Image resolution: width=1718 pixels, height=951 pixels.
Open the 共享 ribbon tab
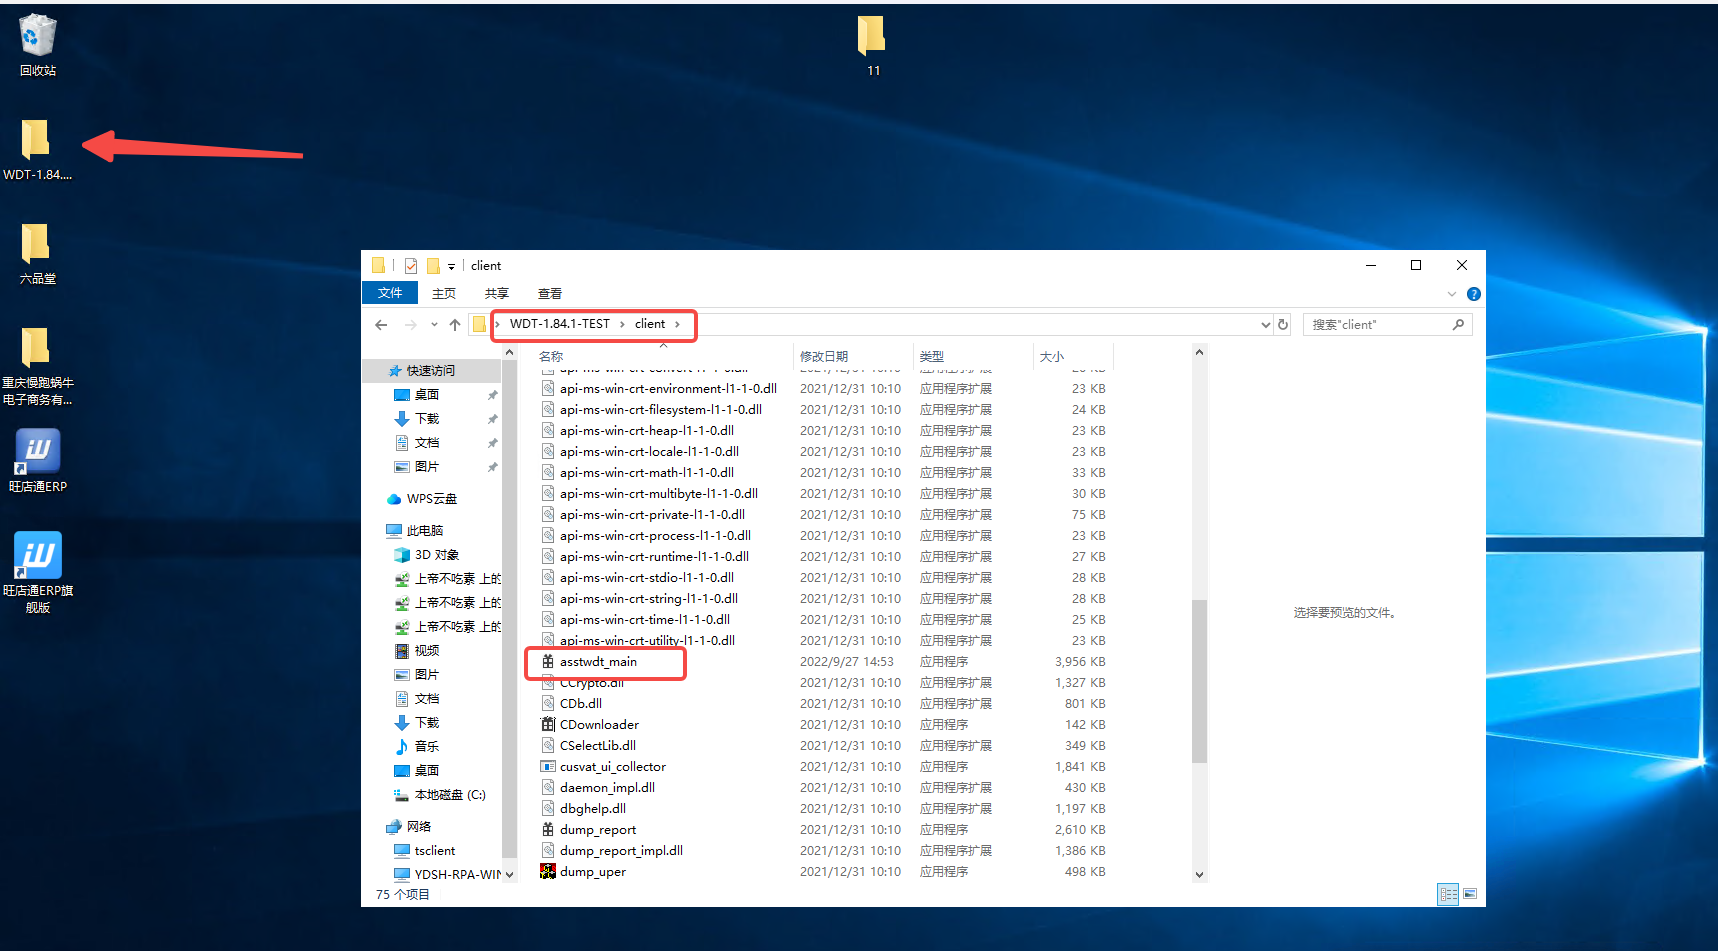(497, 293)
